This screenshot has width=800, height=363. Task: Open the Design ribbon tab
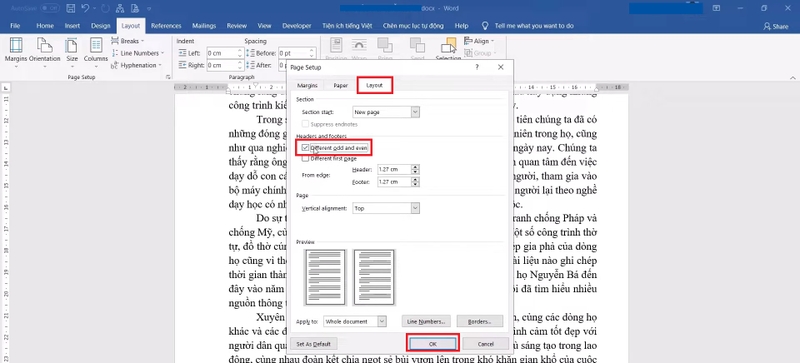tap(101, 26)
